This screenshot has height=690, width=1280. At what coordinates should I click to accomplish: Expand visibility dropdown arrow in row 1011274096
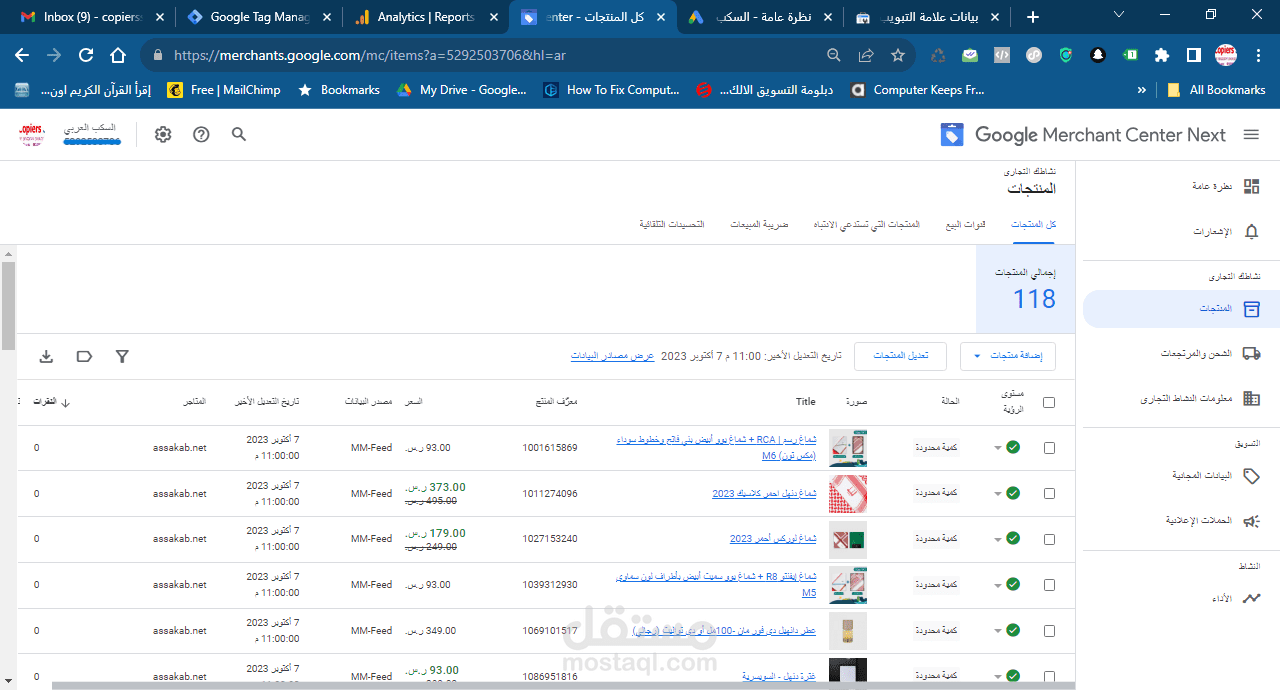pos(997,494)
